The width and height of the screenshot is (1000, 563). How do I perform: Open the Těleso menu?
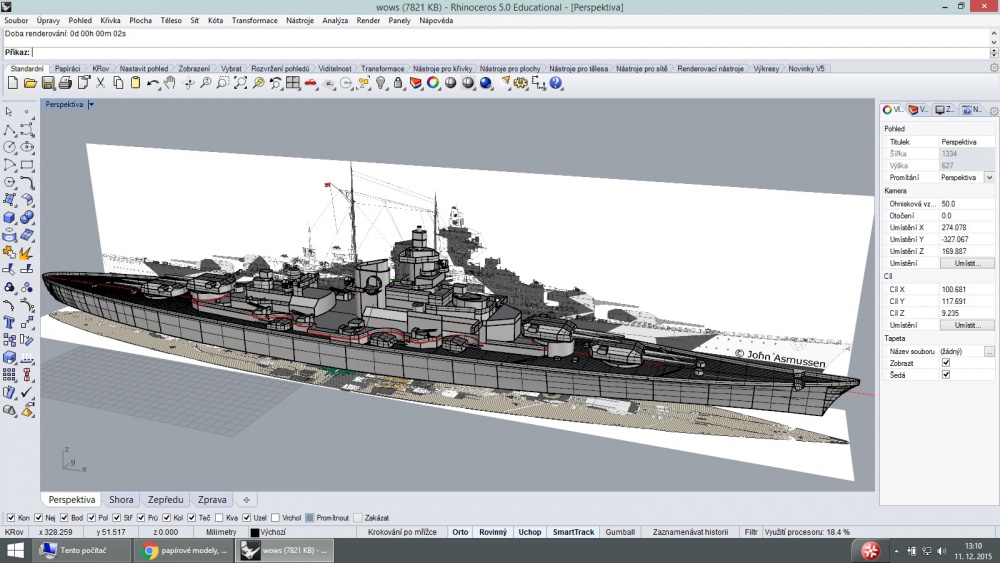(171, 20)
